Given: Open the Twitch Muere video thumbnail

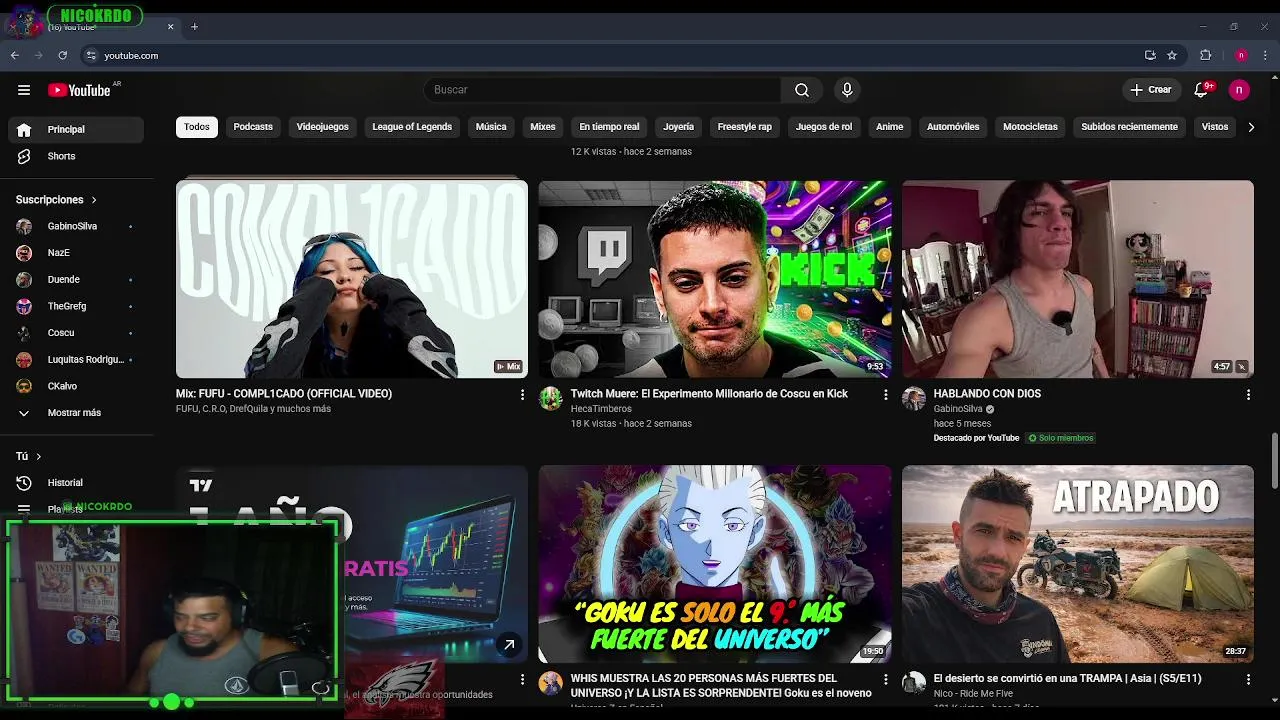Looking at the screenshot, I should coord(715,279).
